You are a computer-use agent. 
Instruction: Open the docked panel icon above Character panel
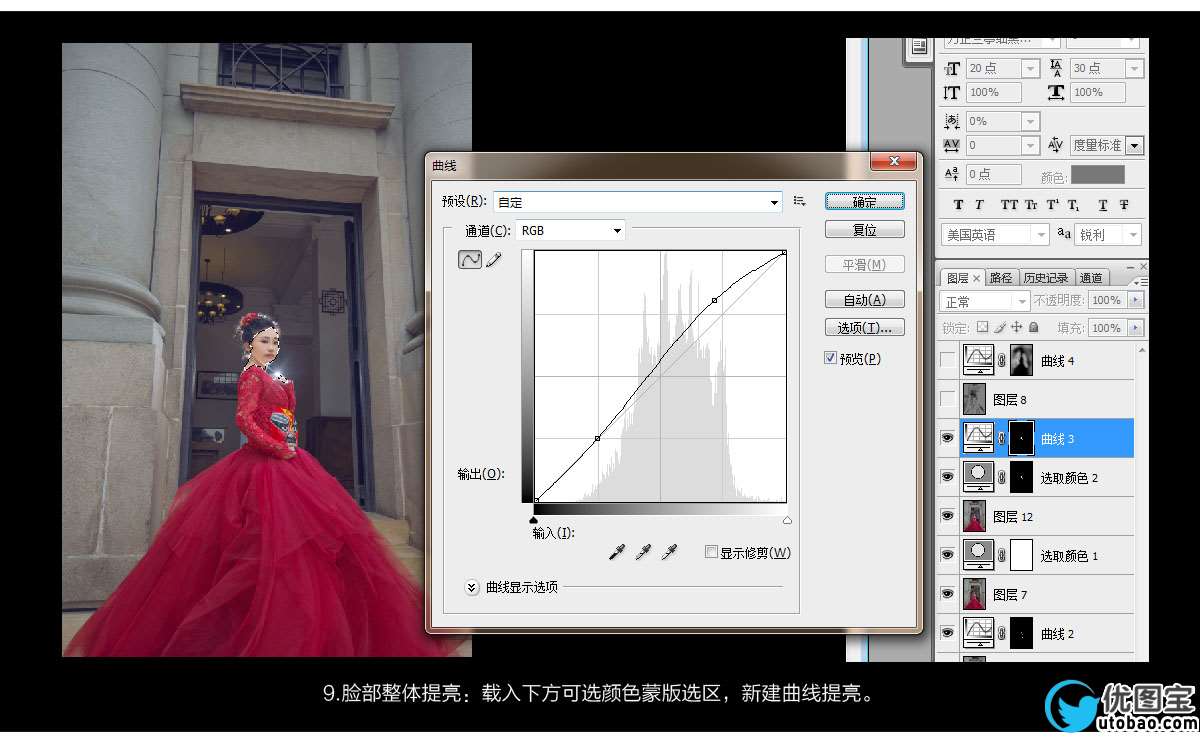tap(919, 48)
